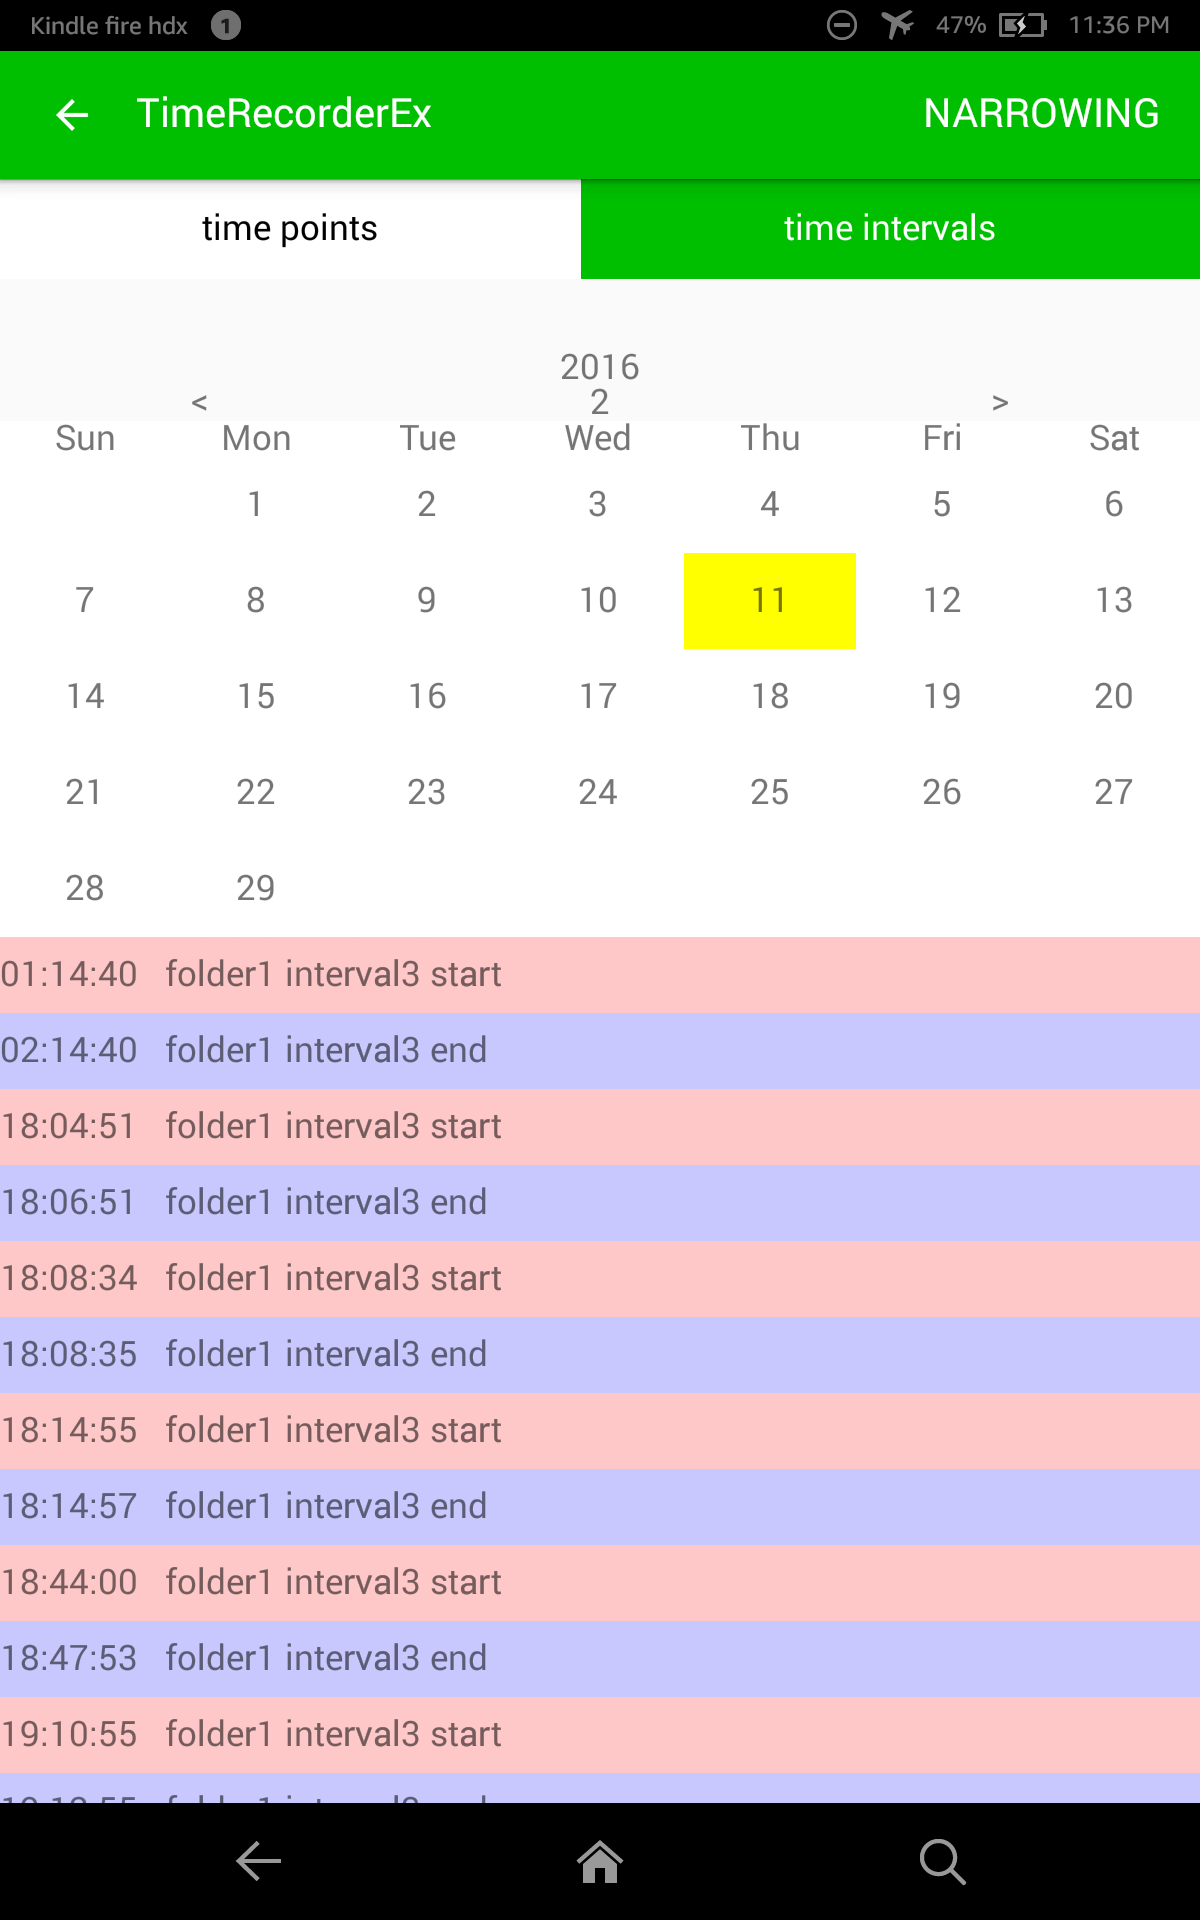Open search from the bottom navigation bar
The image size is (1200, 1920).
(942, 1862)
